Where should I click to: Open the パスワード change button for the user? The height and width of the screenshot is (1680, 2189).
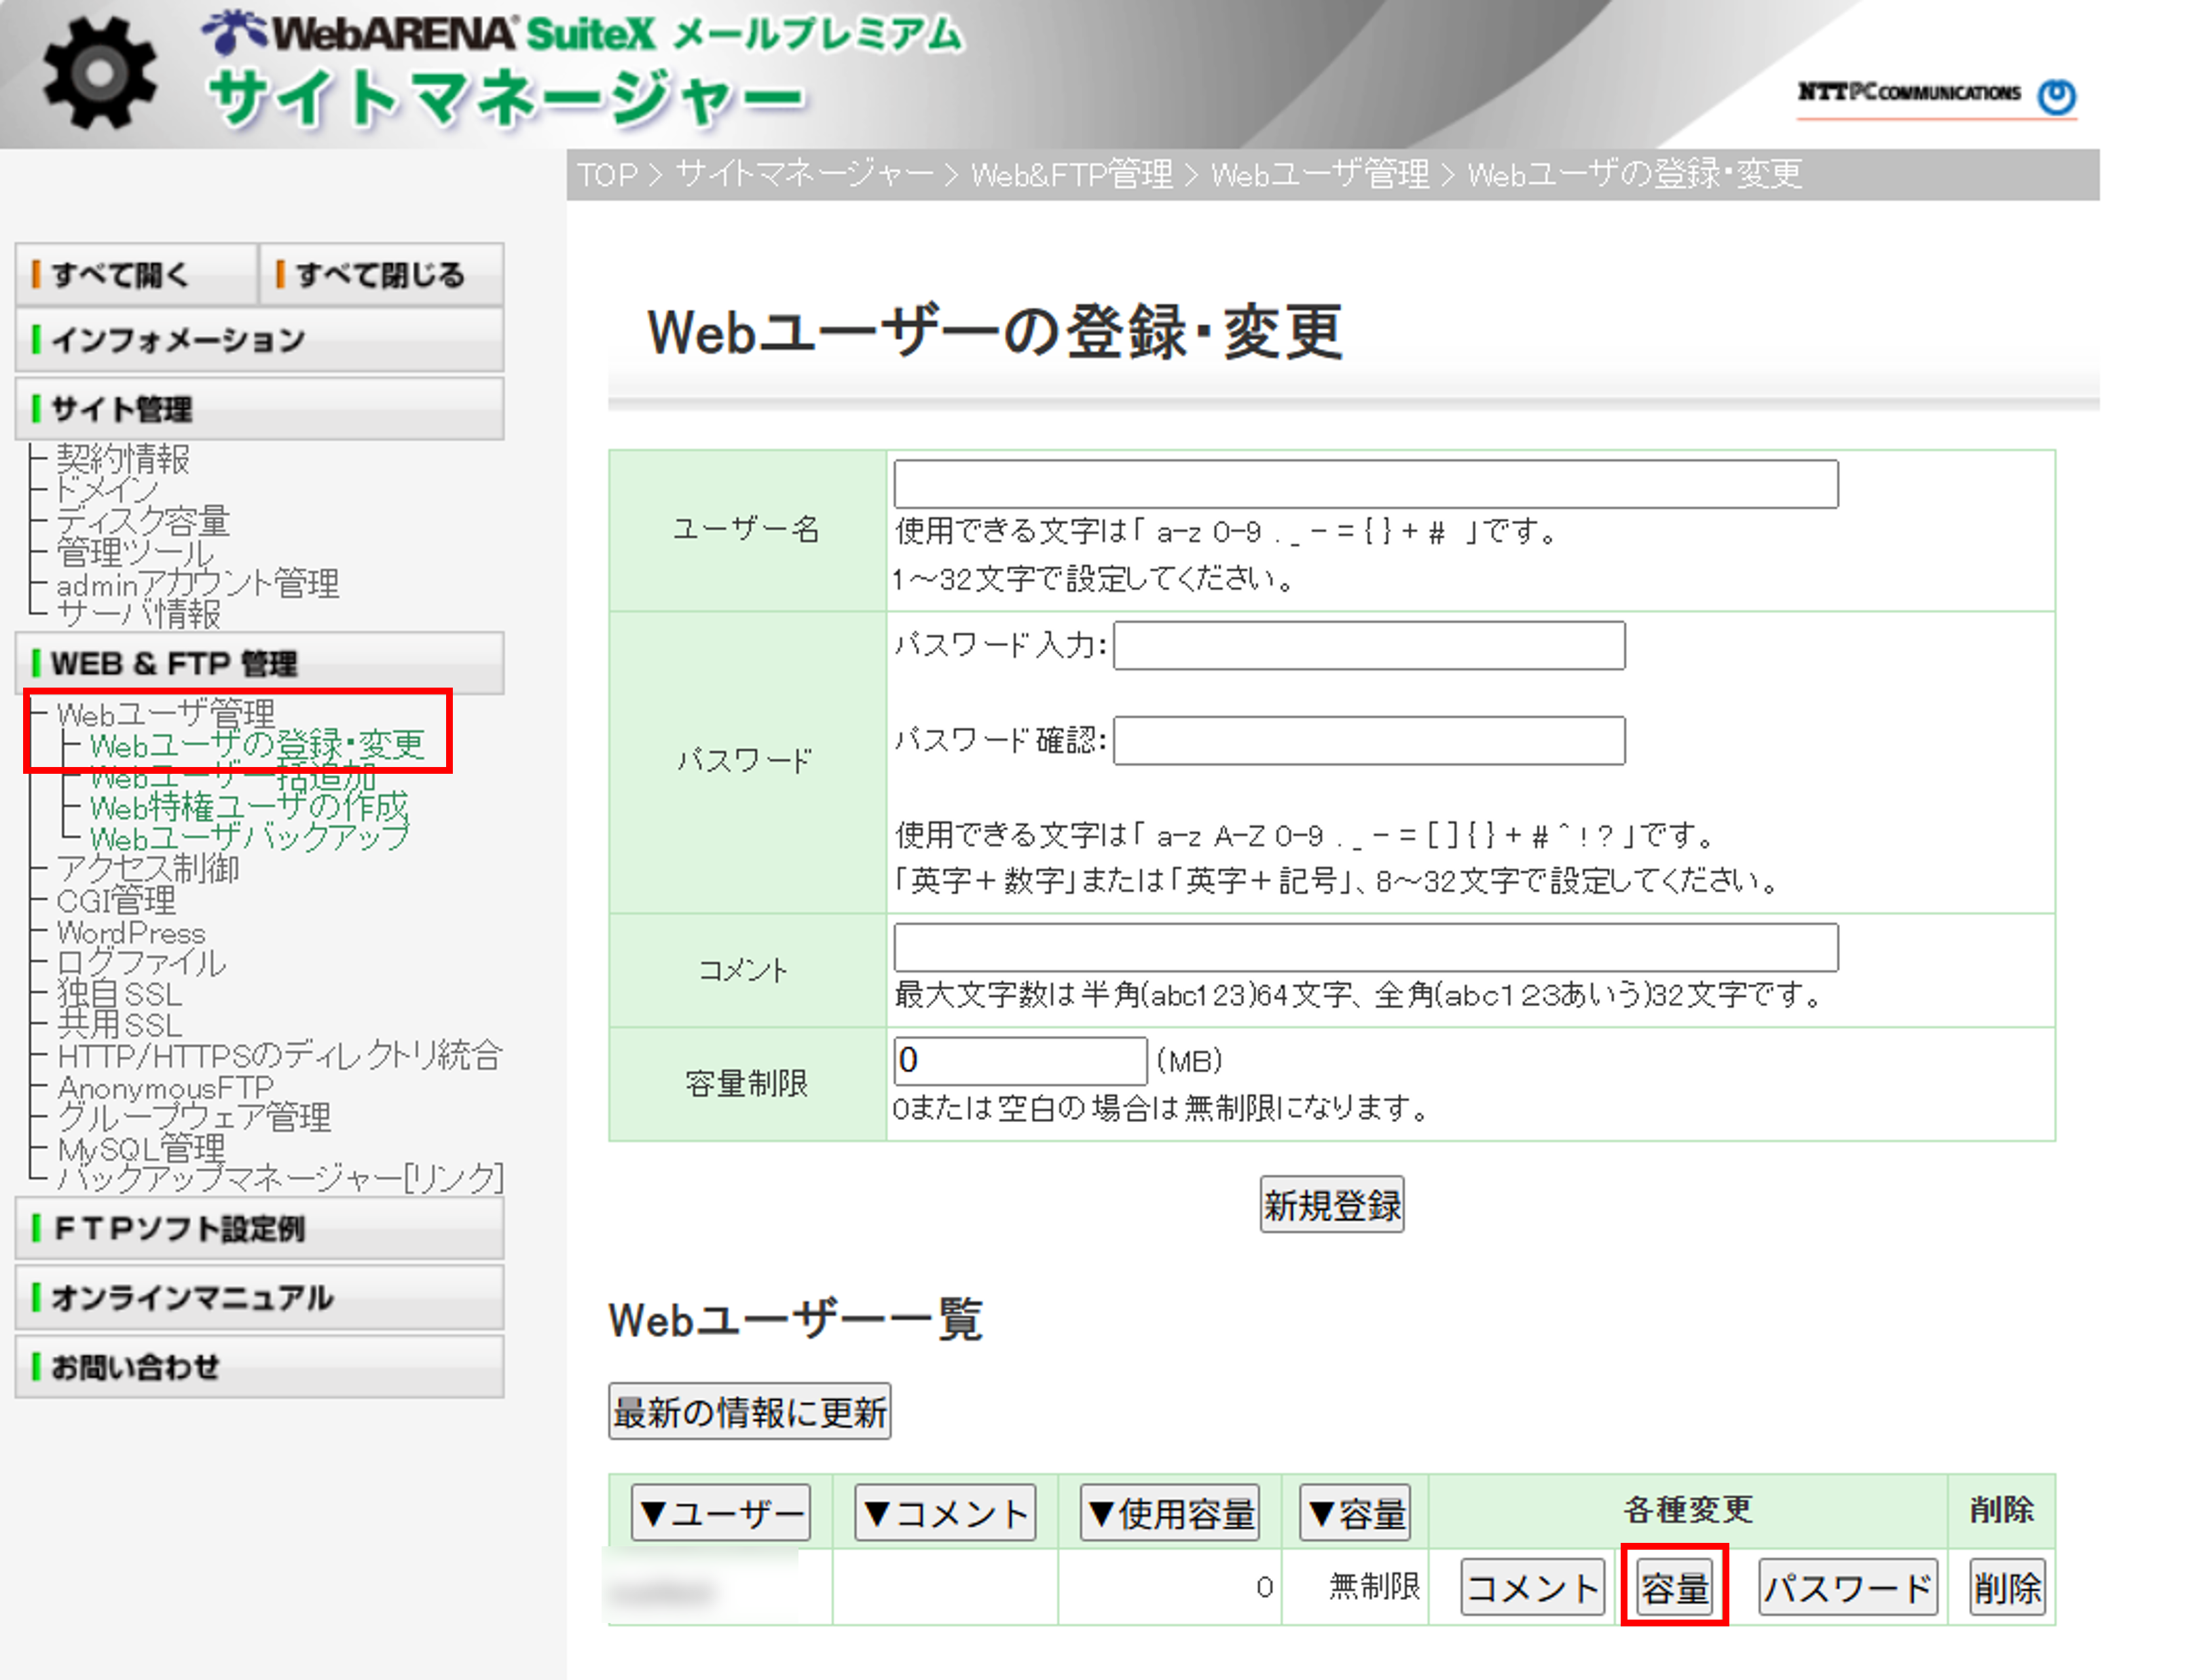point(1847,1587)
